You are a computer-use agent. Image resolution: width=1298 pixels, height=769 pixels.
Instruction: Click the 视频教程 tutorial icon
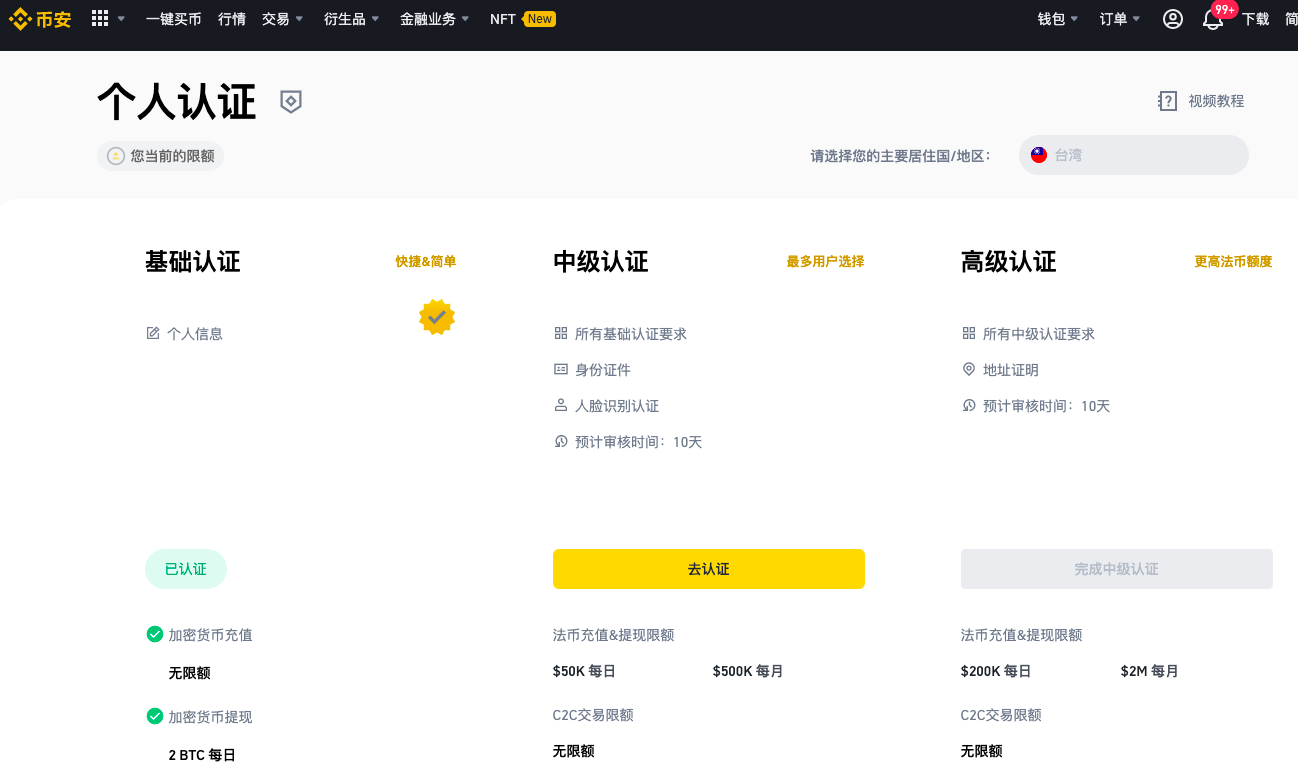point(1167,101)
